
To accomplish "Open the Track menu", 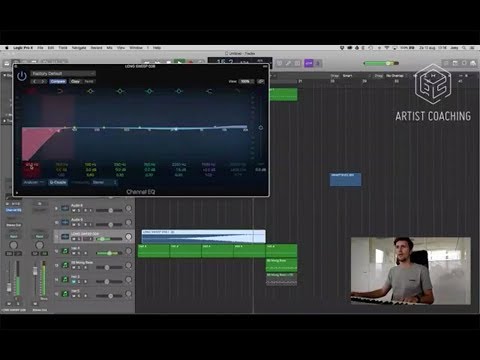I will [63, 48].
